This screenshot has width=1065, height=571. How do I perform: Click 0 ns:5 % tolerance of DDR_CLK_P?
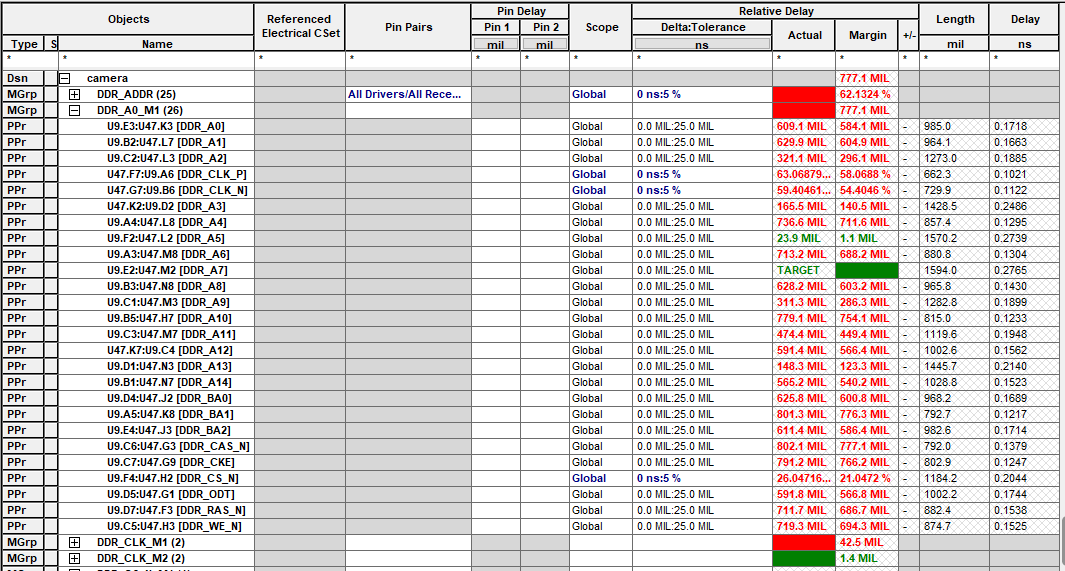658,174
